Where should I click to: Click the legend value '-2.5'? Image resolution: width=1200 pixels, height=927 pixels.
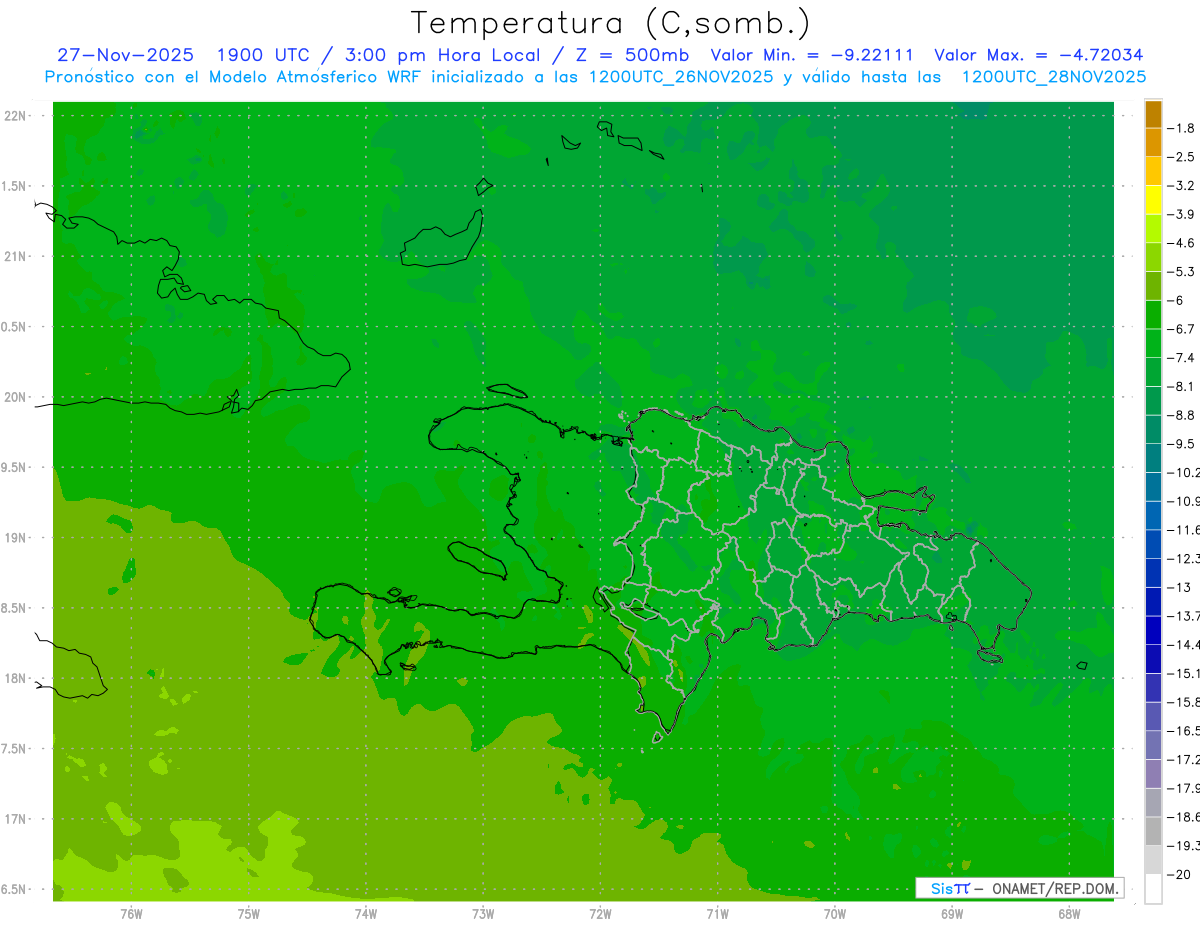[x=1180, y=157]
